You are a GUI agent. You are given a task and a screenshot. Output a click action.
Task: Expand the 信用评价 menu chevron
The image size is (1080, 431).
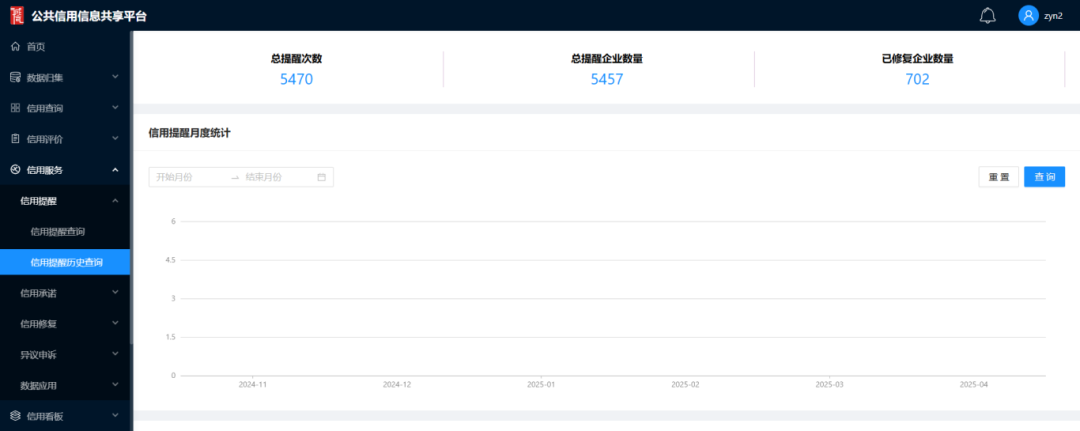click(115, 138)
